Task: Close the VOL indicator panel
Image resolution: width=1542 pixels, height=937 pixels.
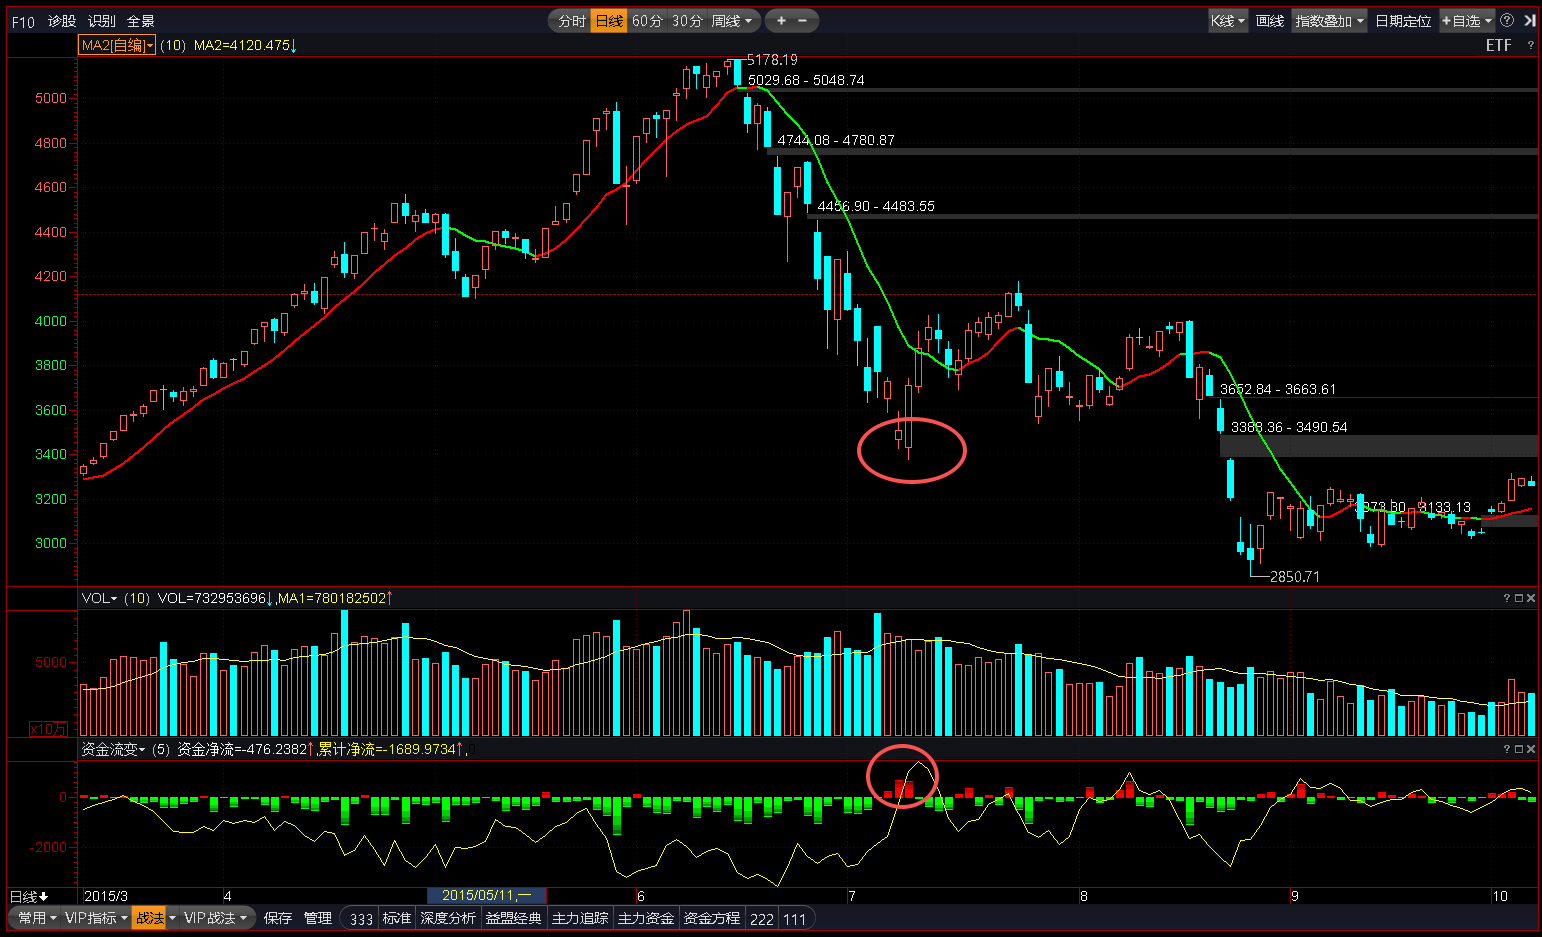Action: click(1531, 598)
